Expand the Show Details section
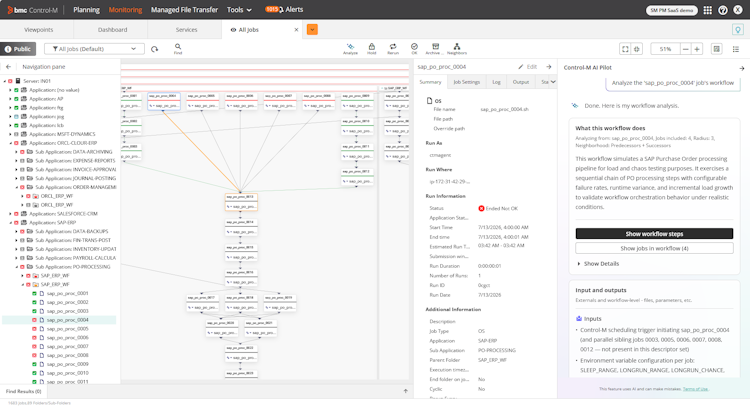750x406 pixels. [598, 263]
